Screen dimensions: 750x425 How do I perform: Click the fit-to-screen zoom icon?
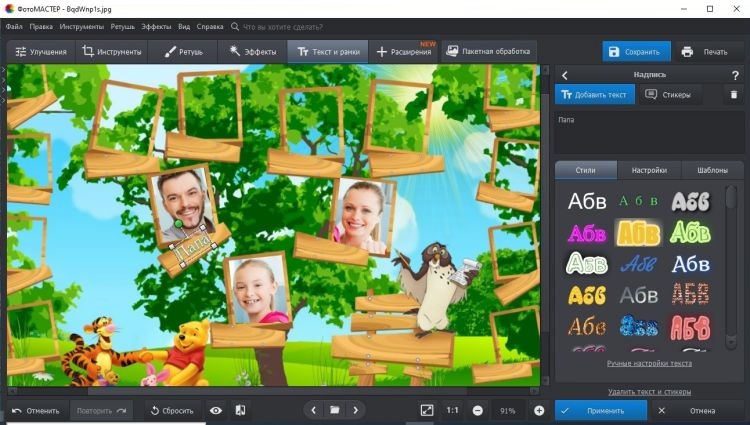pos(427,410)
